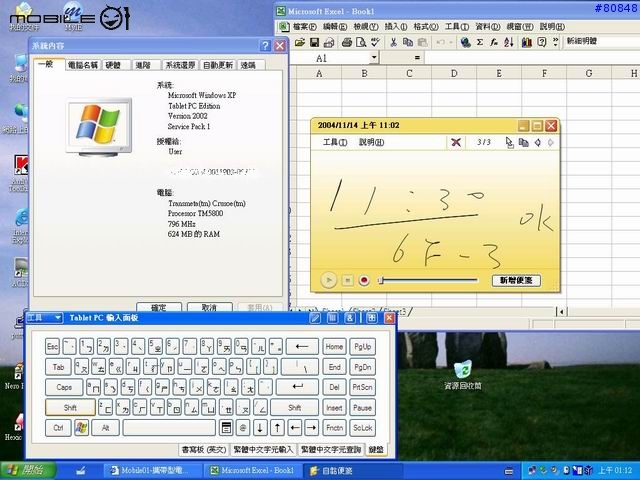Image resolution: width=640 pixels, height=480 pixels.
Task: Click the drag-and-drop pointer icon in sticky note
Action: 509,142
